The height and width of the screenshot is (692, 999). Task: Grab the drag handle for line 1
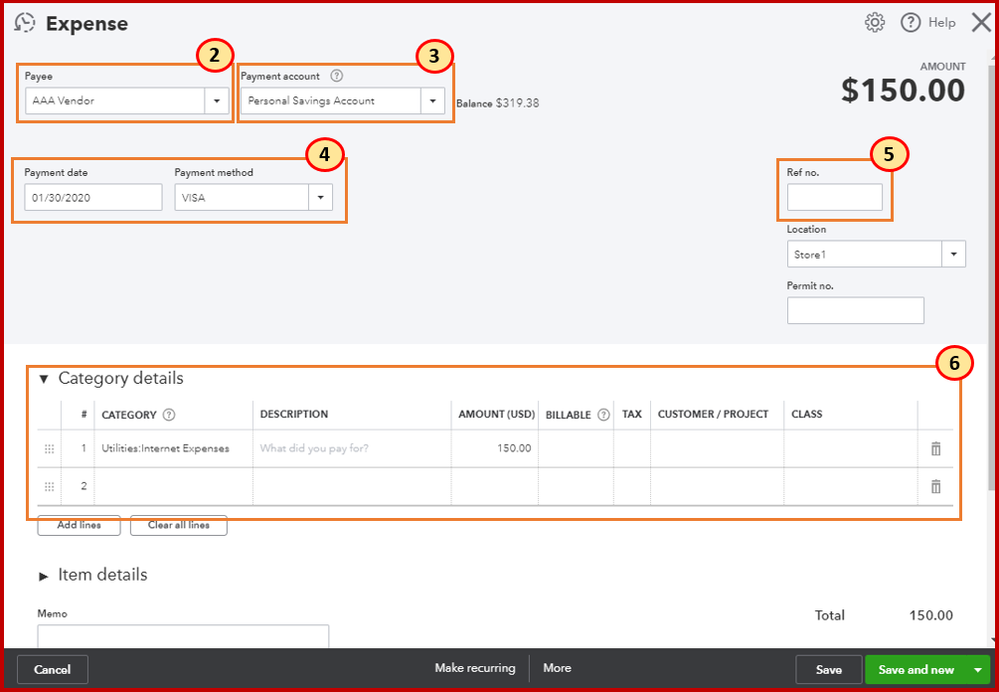coord(49,449)
